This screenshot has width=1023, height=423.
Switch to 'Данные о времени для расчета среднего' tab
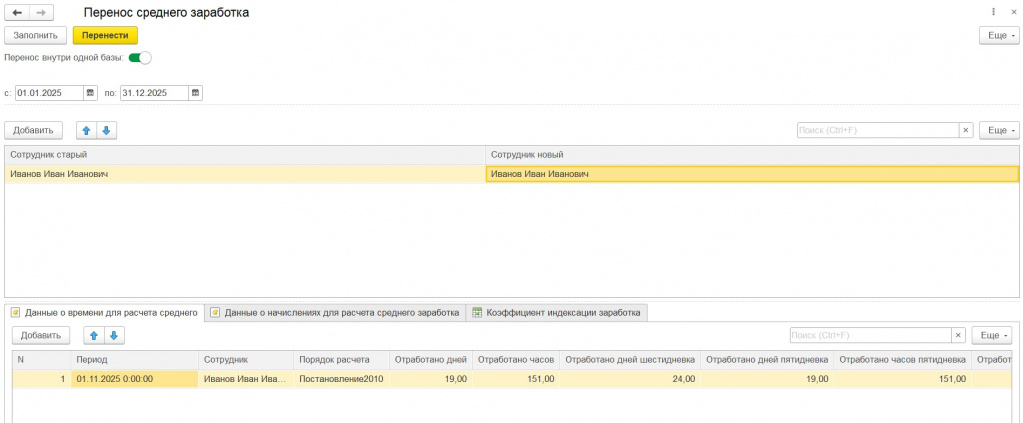(104, 313)
